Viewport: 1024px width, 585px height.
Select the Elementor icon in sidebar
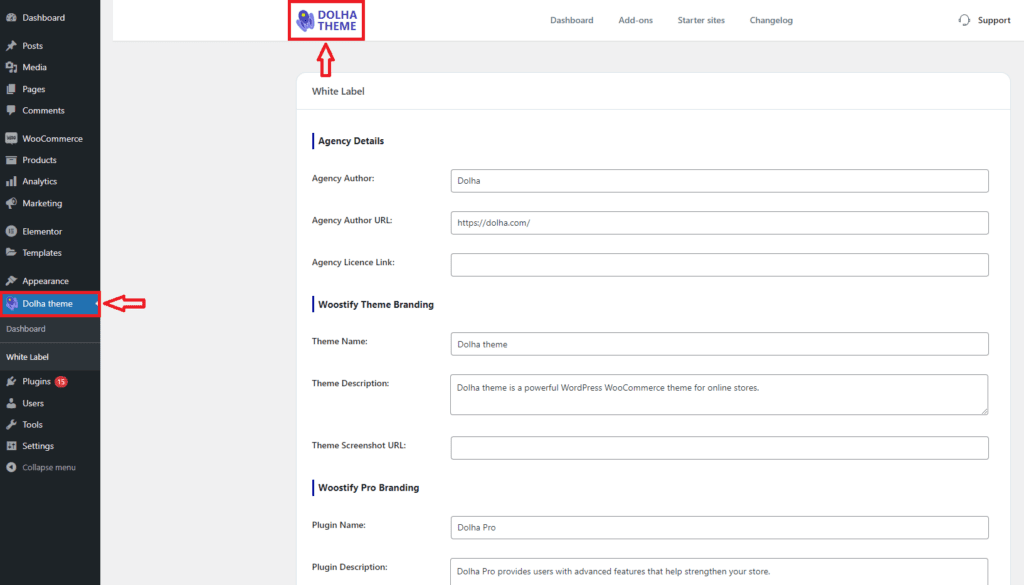point(11,232)
